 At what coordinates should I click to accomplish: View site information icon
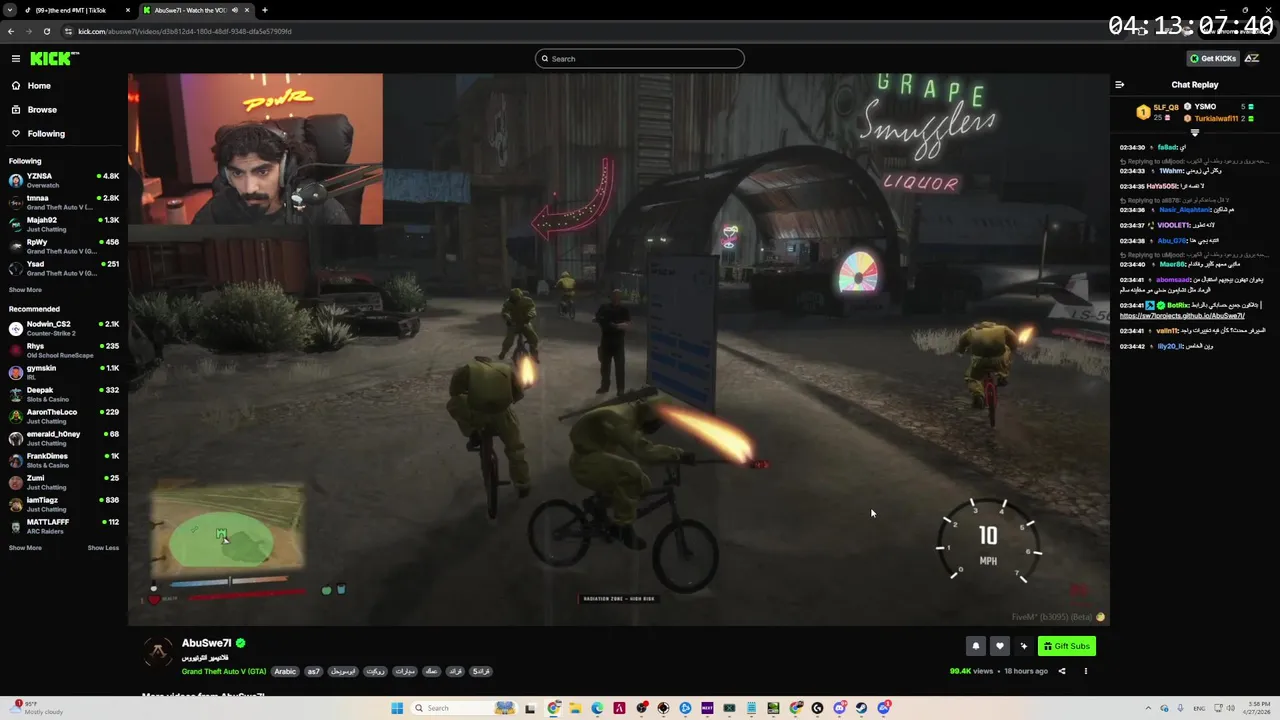tap(69, 31)
